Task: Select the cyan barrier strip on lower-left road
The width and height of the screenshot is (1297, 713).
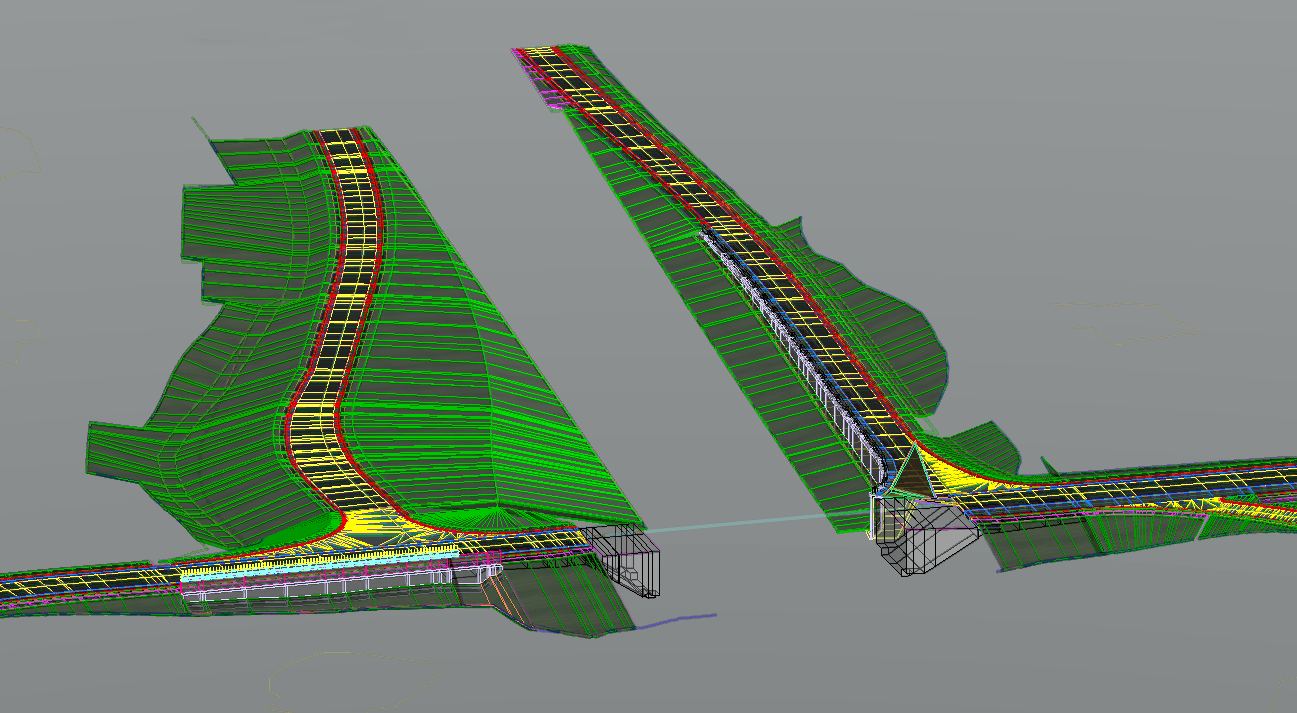Action: click(x=215, y=575)
